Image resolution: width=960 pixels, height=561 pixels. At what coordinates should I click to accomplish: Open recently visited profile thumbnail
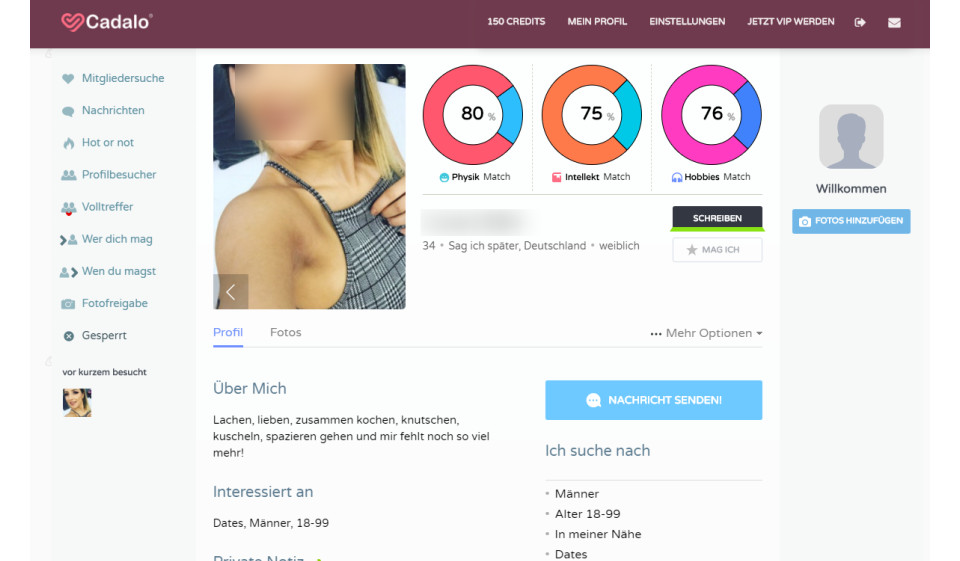click(77, 402)
